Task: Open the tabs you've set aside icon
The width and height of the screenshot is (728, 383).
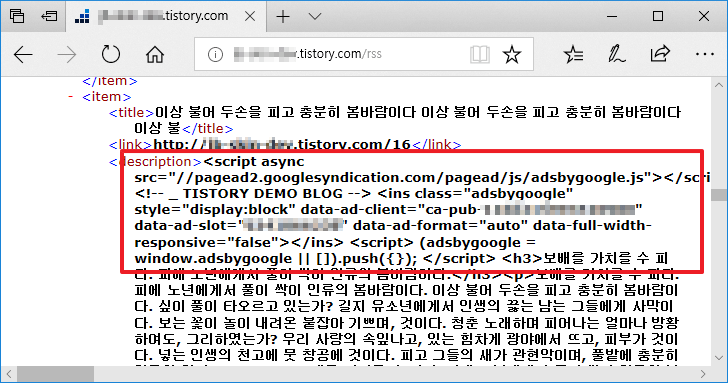Action: point(17,16)
